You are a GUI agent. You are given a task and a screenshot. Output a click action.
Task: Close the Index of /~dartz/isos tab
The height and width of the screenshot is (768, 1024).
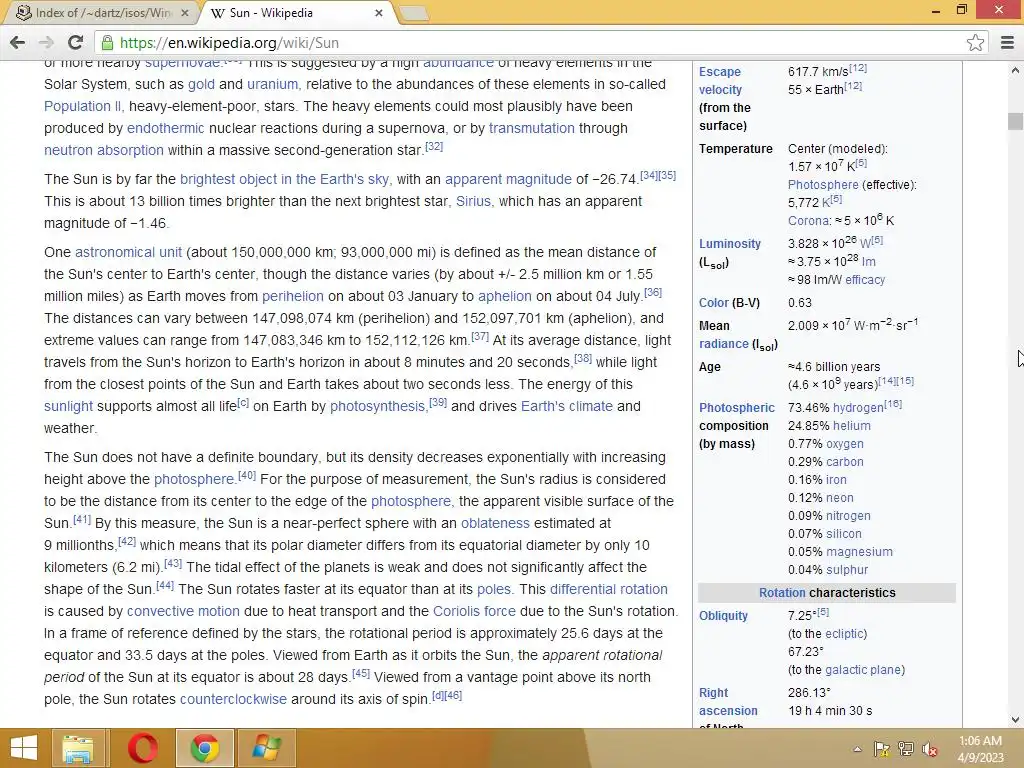[x=185, y=13]
